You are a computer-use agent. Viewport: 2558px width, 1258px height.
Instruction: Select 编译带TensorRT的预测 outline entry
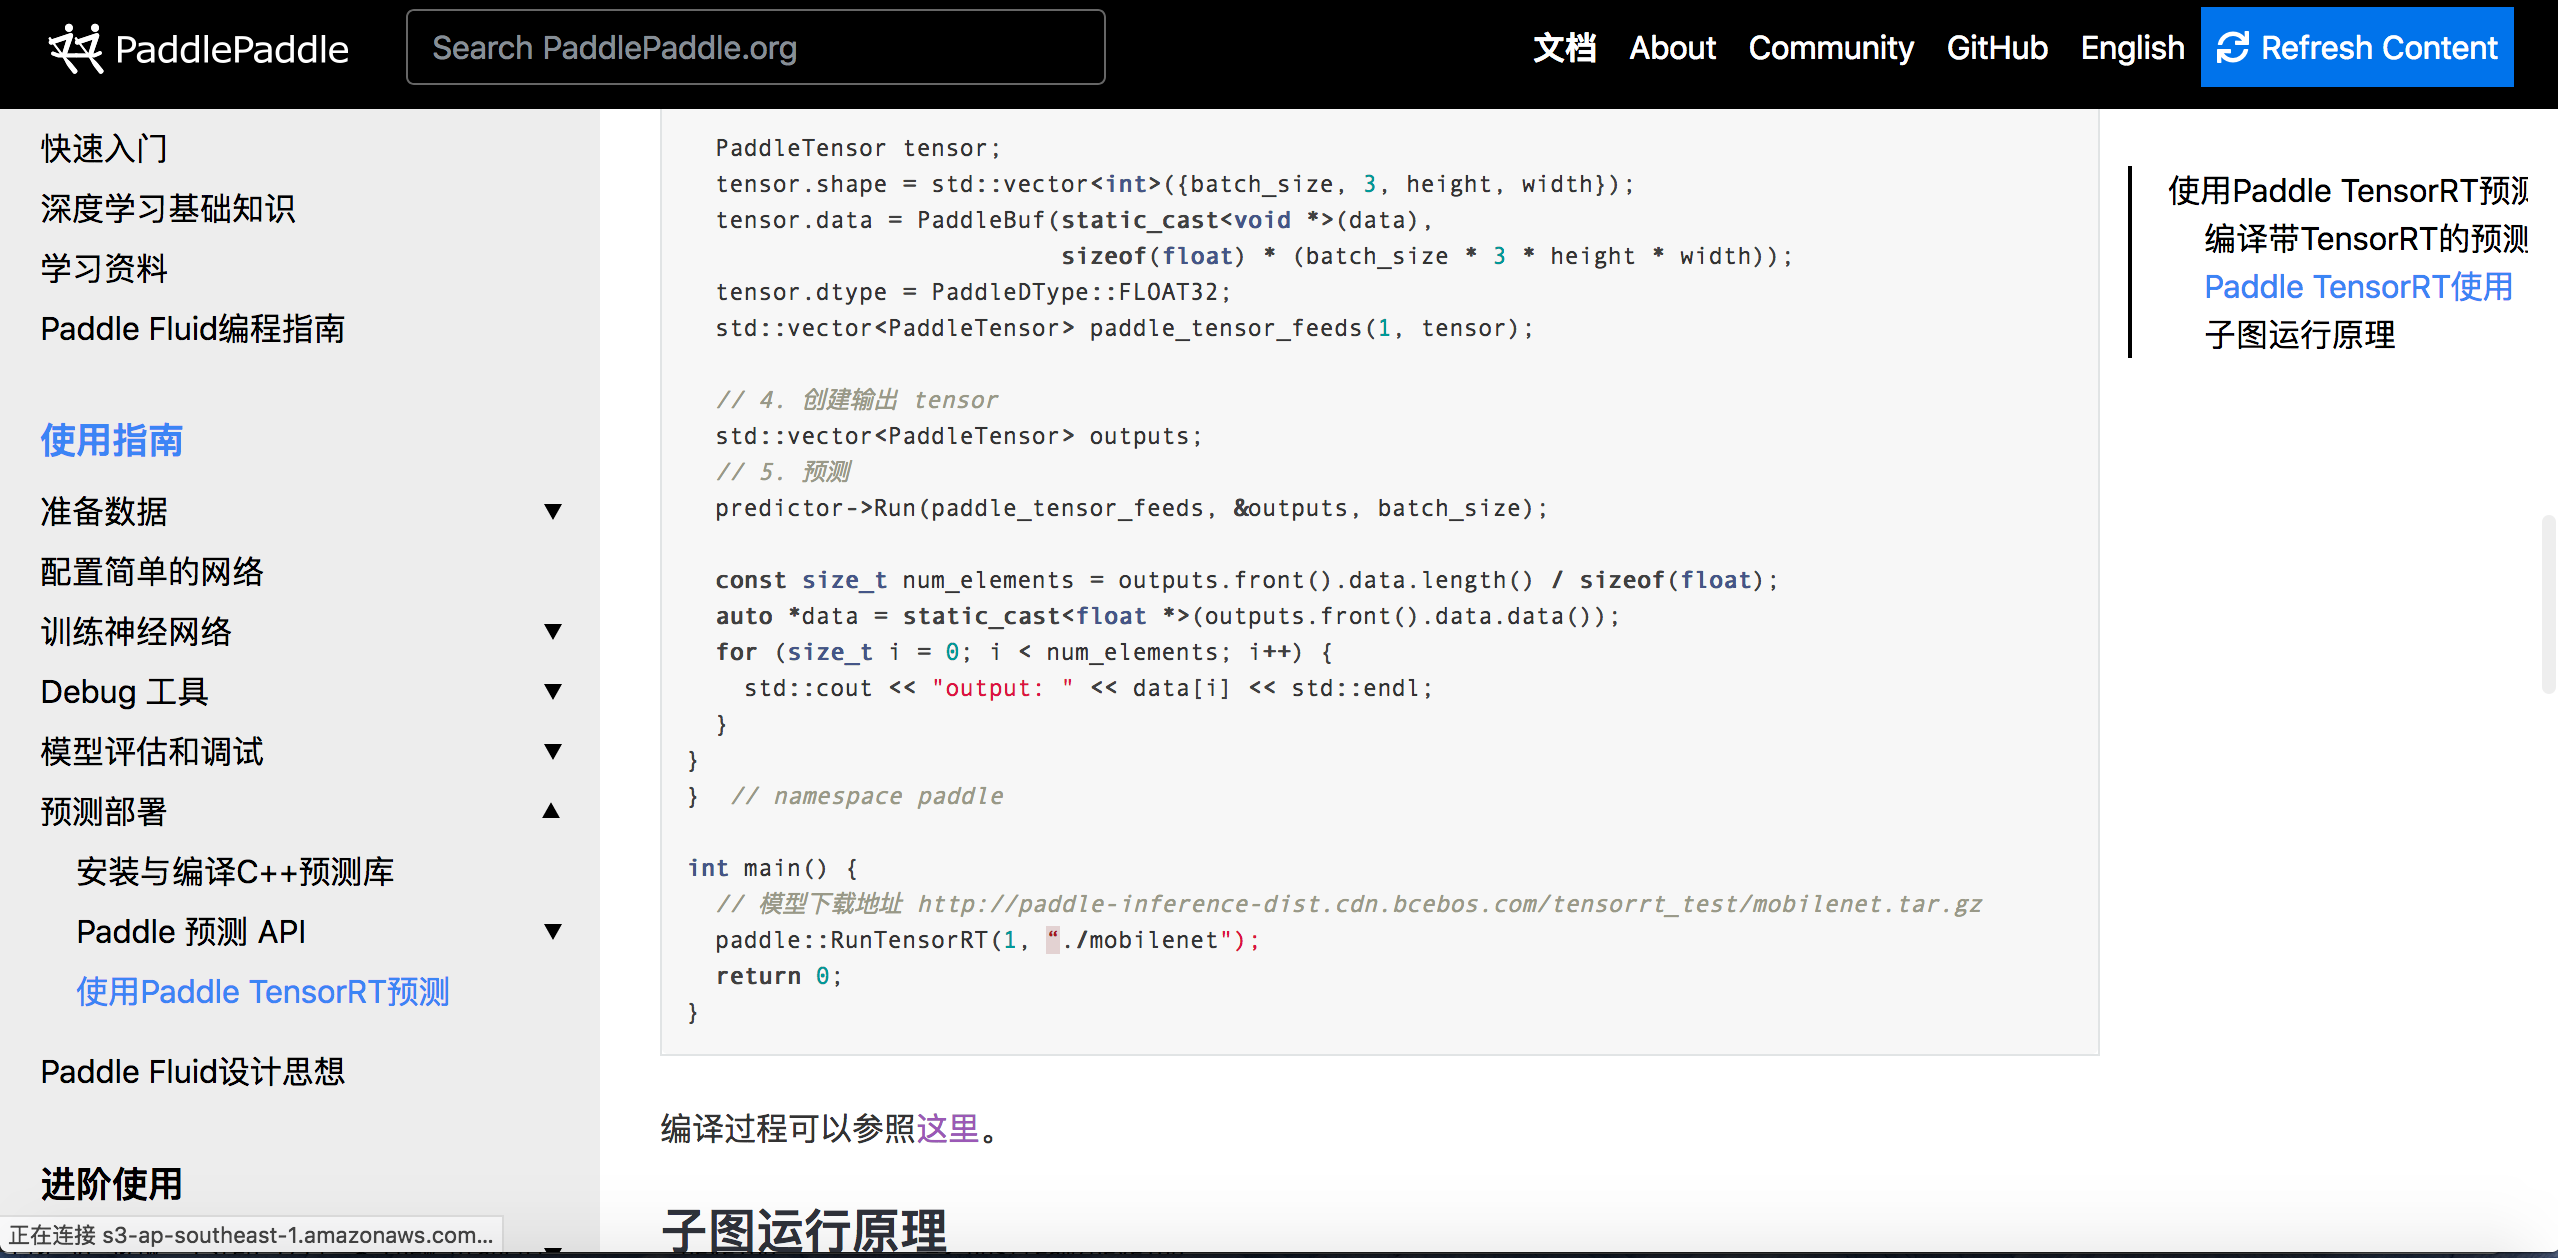2365,239
